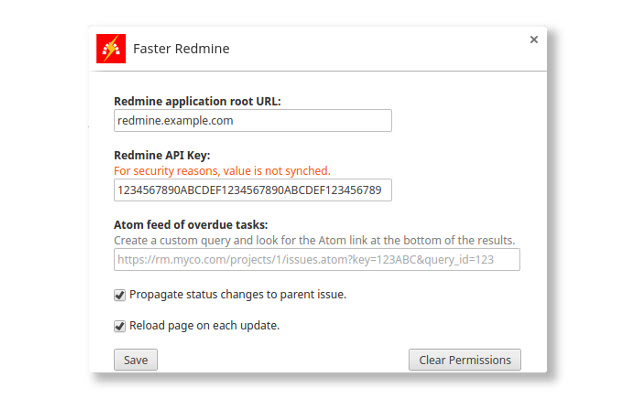Click the 'Propagate status changes to parent issue' label text
Screen dimensions: 640x400
click(x=238, y=295)
